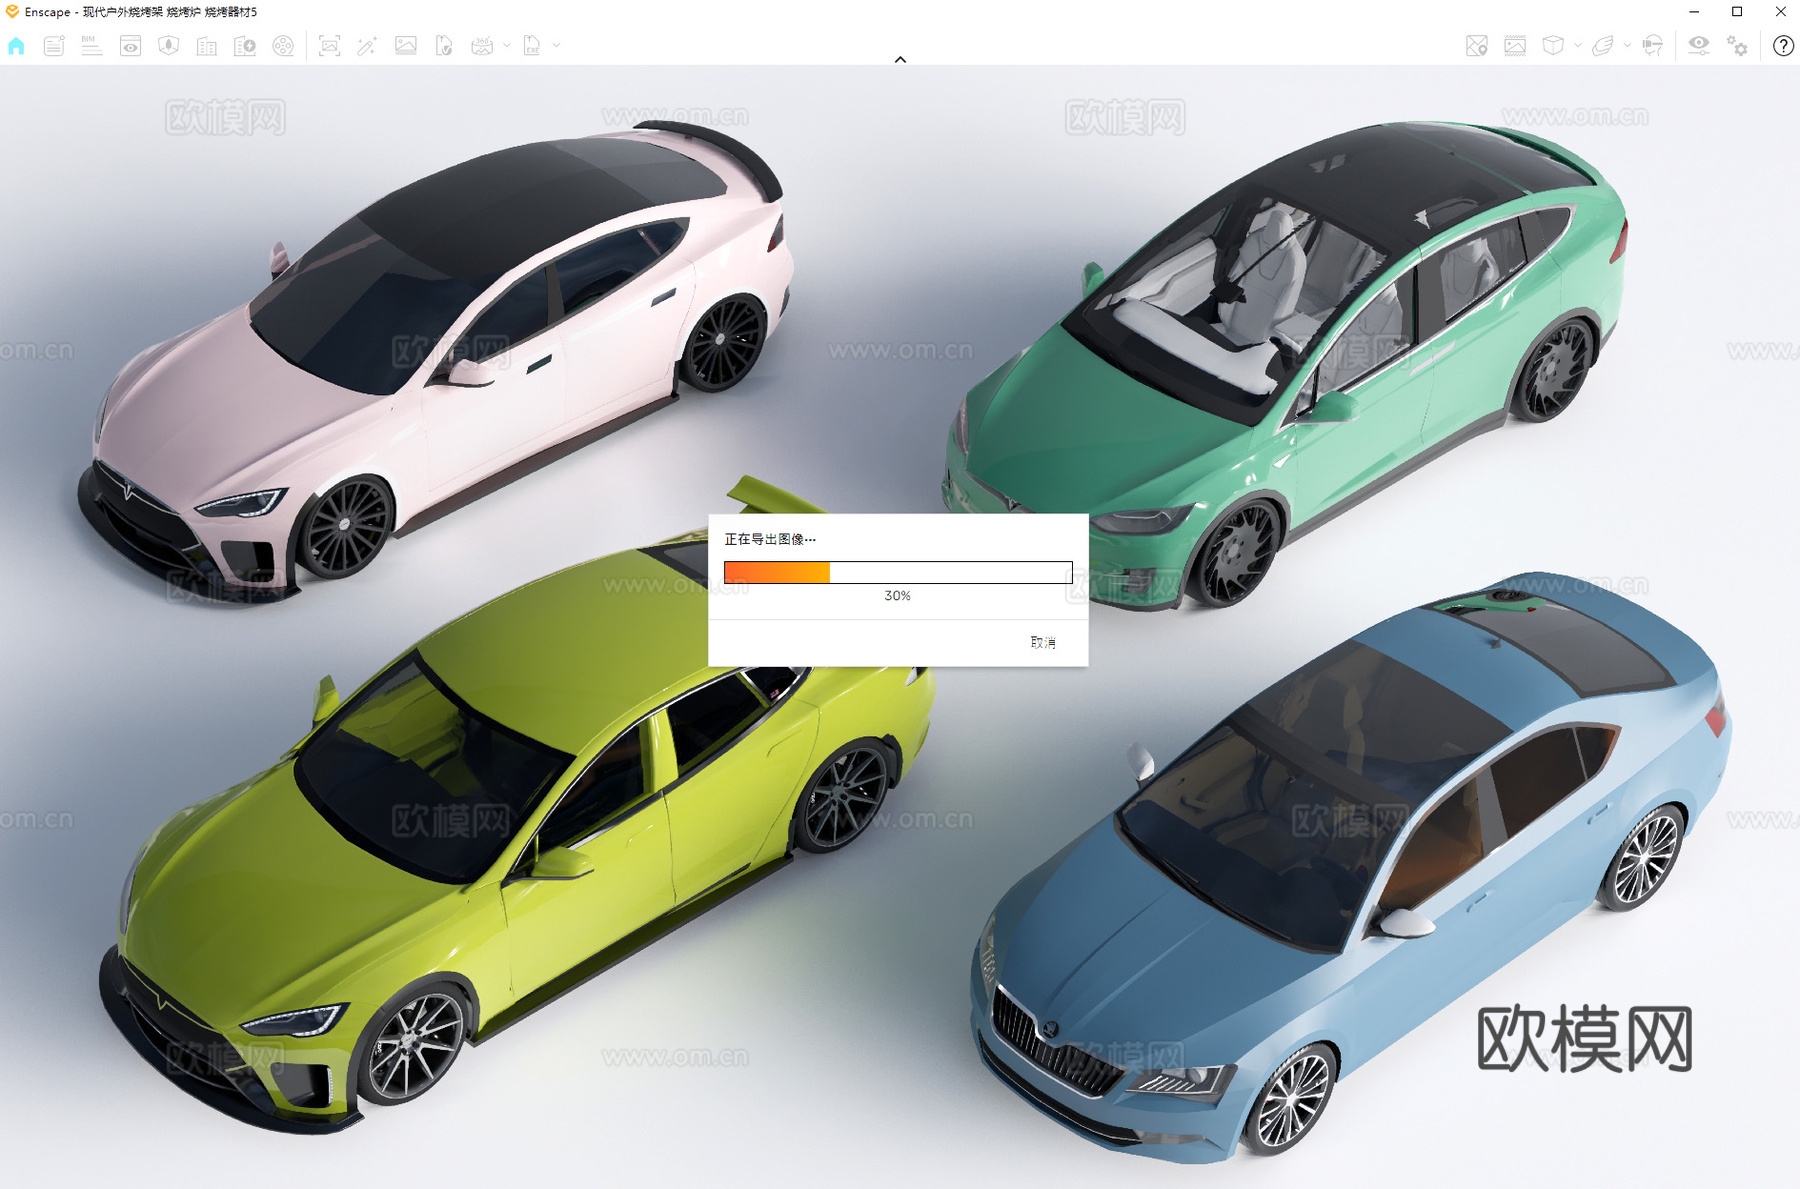The height and width of the screenshot is (1189, 1800).
Task: Click the EXE standalone export icon
Action: [x=532, y=46]
